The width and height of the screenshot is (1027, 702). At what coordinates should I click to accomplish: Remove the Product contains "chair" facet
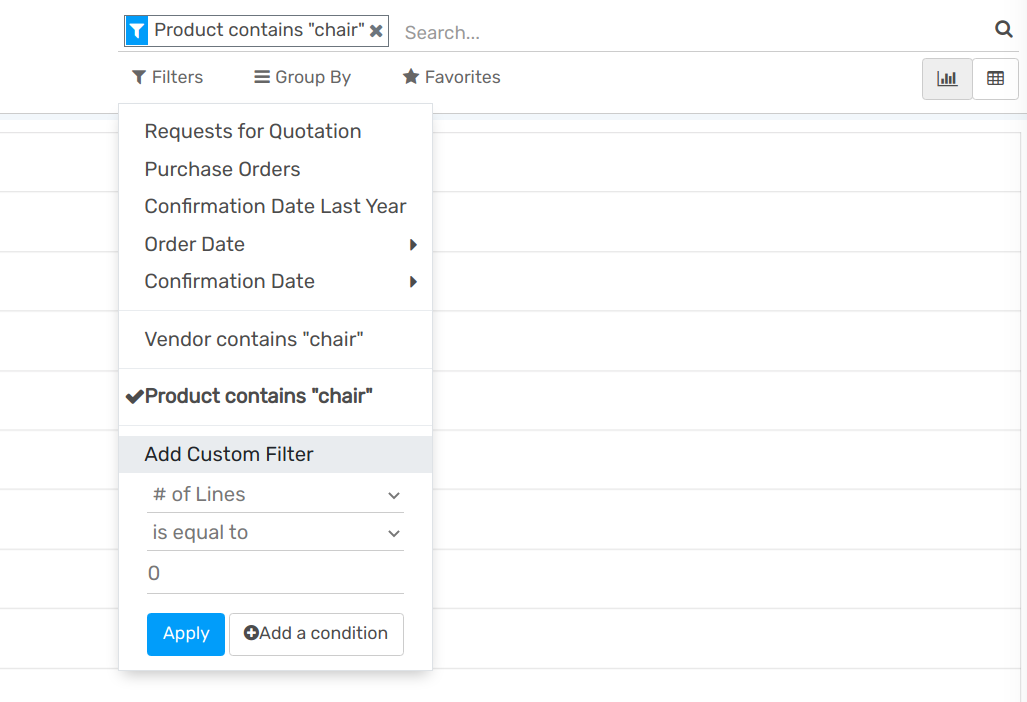point(376,30)
